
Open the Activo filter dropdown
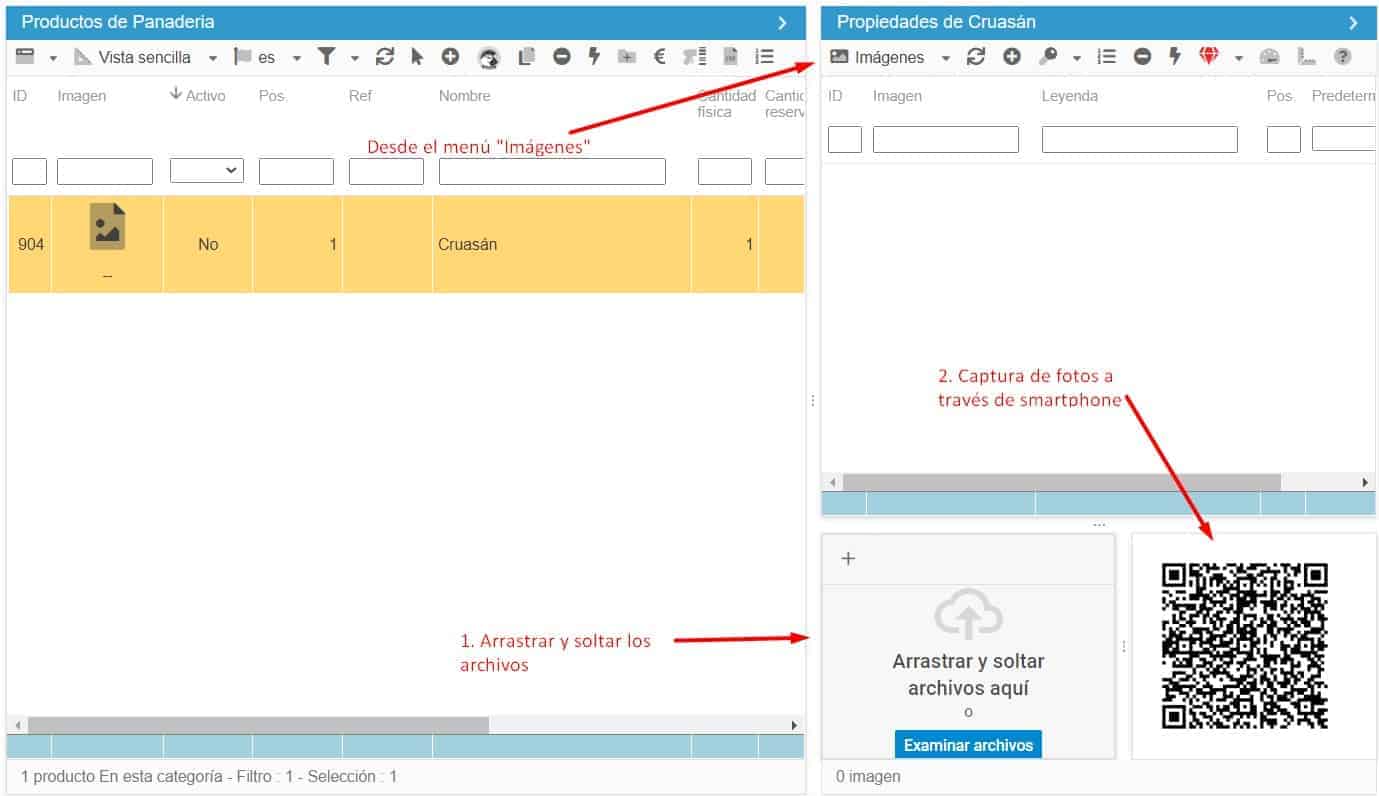point(207,171)
